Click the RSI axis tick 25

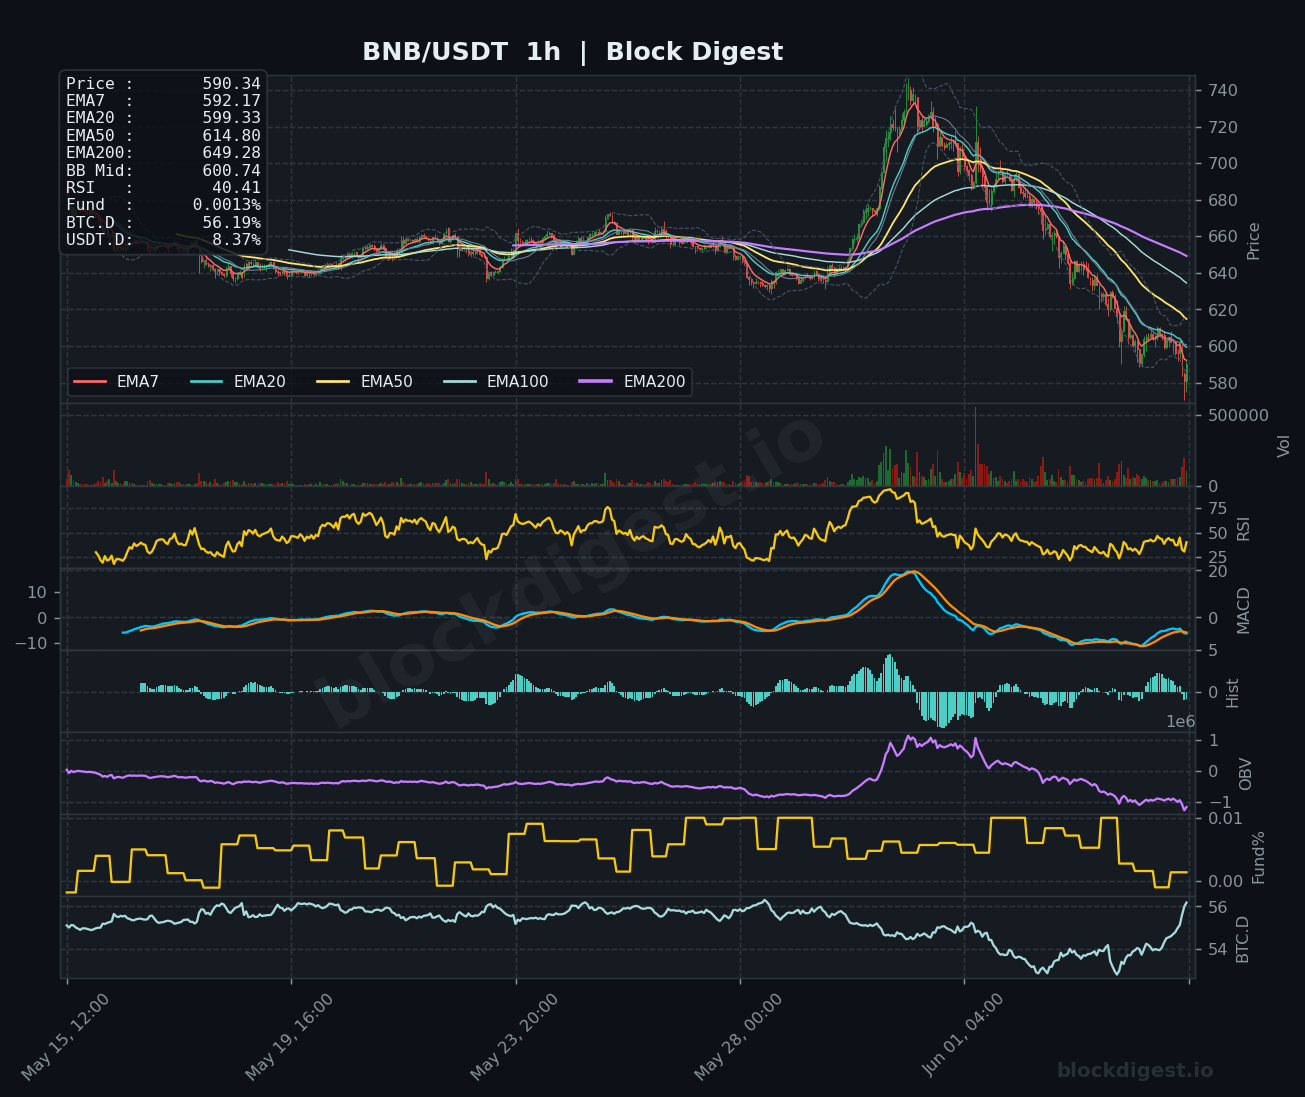tap(1218, 558)
